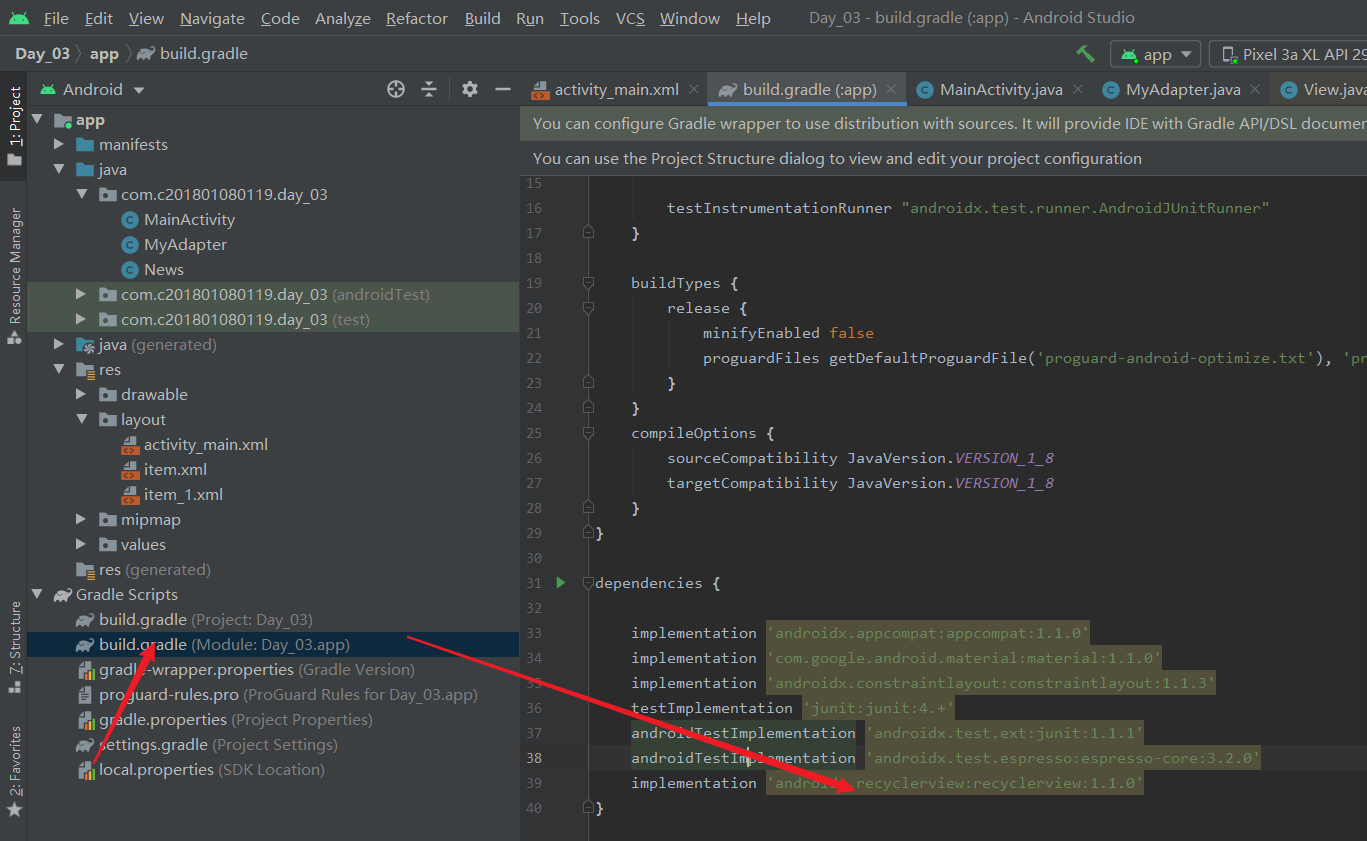Open the Navigate menu
Viewport: 1367px width, 841px height.
pyautogui.click(x=212, y=18)
